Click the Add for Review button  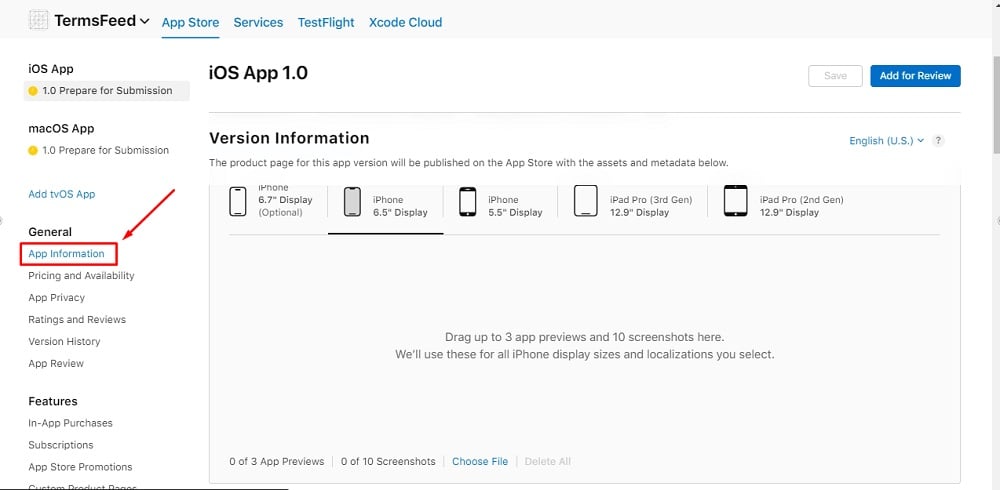(x=915, y=76)
